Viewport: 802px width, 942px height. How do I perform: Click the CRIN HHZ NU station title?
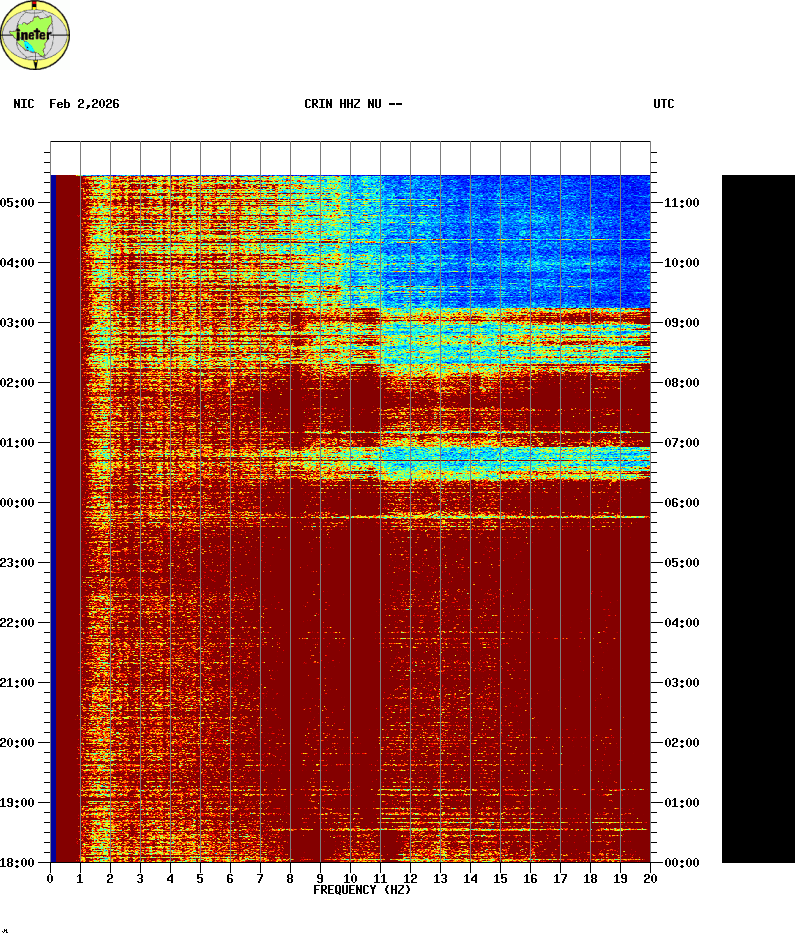pyautogui.click(x=353, y=104)
